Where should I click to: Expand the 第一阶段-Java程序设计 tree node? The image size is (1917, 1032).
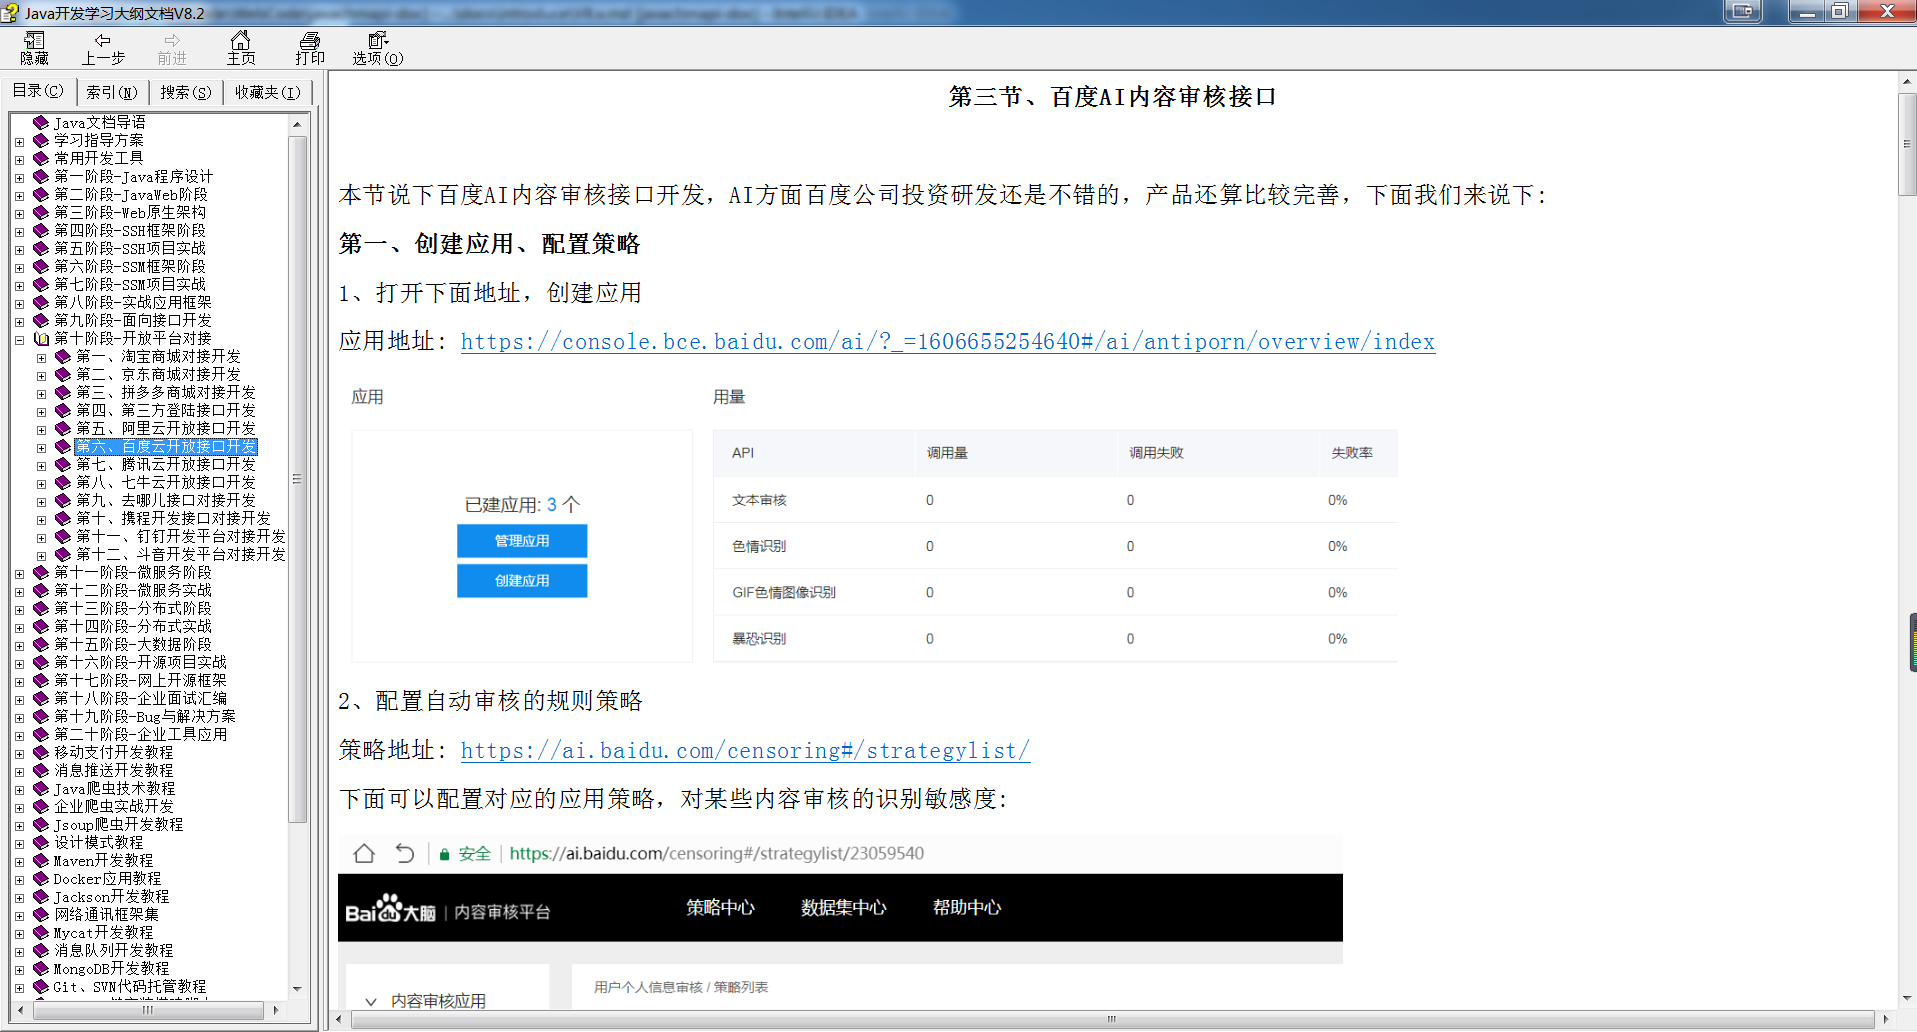coord(19,177)
